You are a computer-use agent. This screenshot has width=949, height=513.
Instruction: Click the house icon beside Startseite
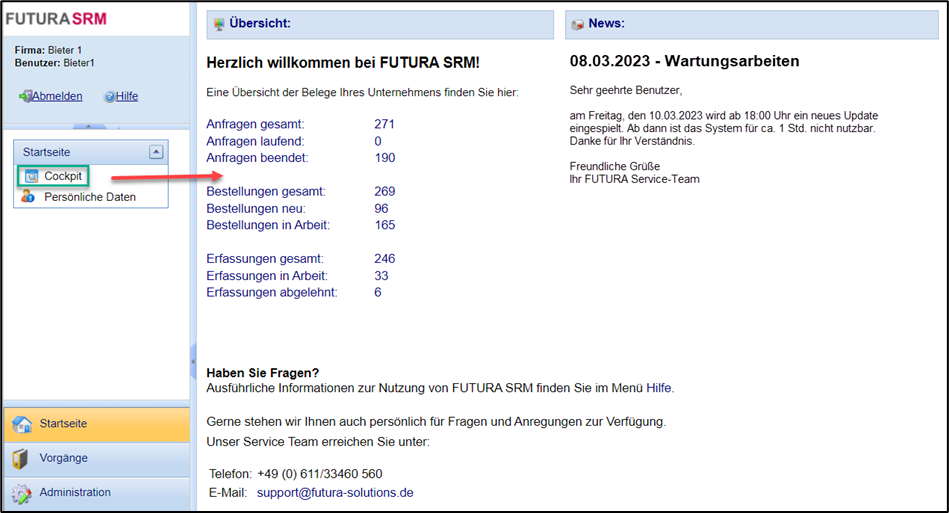tap(21, 424)
